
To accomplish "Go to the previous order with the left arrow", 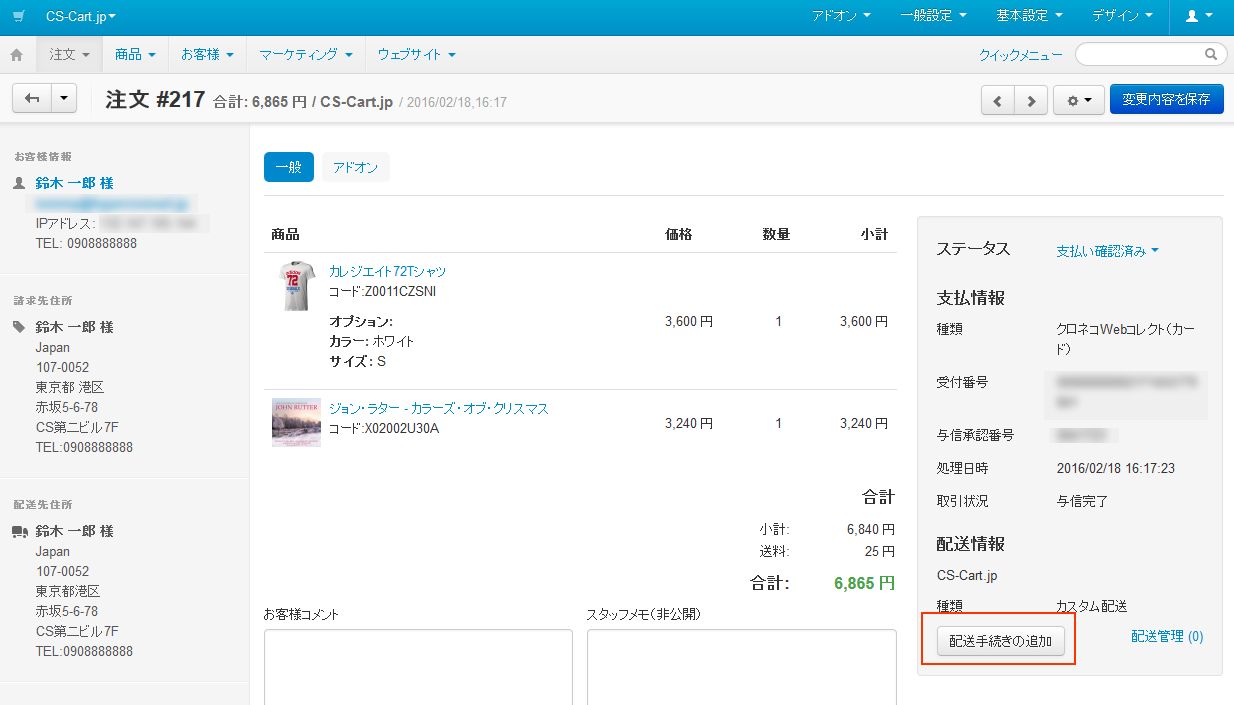I will tap(999, 98).
